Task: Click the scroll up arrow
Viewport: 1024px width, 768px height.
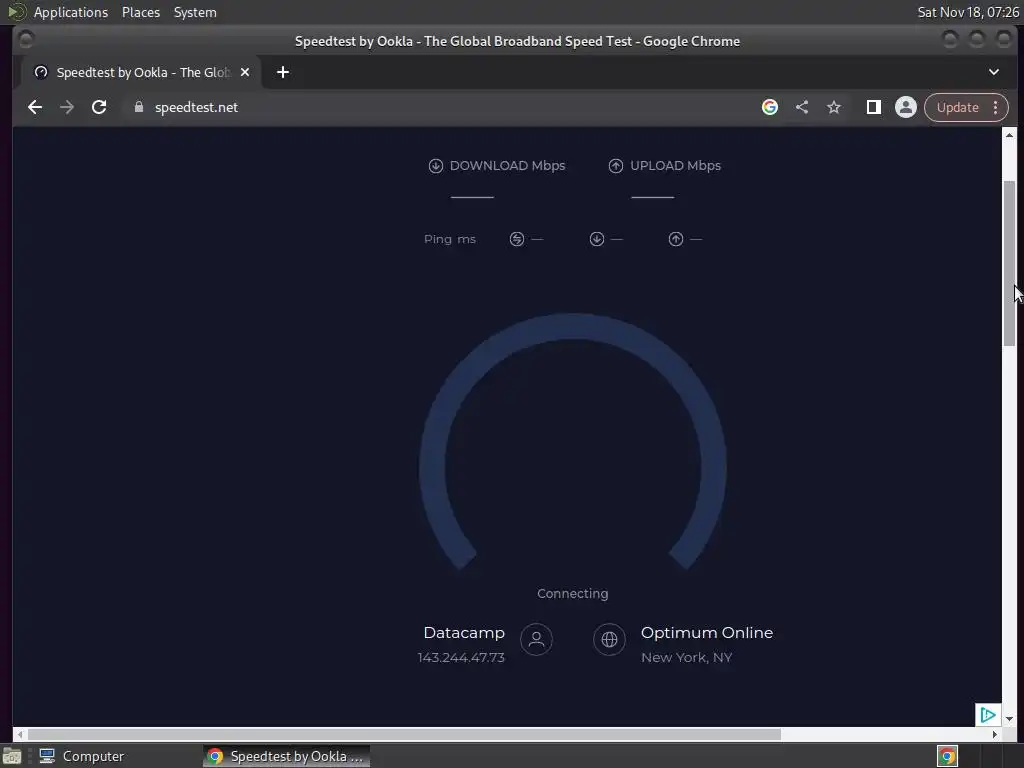Action: [1010, 135]
